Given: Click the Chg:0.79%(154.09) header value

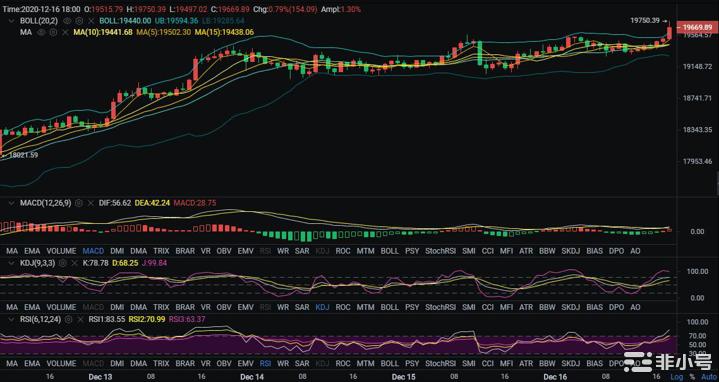Looking at the screenshot, I should click(285, 9).
